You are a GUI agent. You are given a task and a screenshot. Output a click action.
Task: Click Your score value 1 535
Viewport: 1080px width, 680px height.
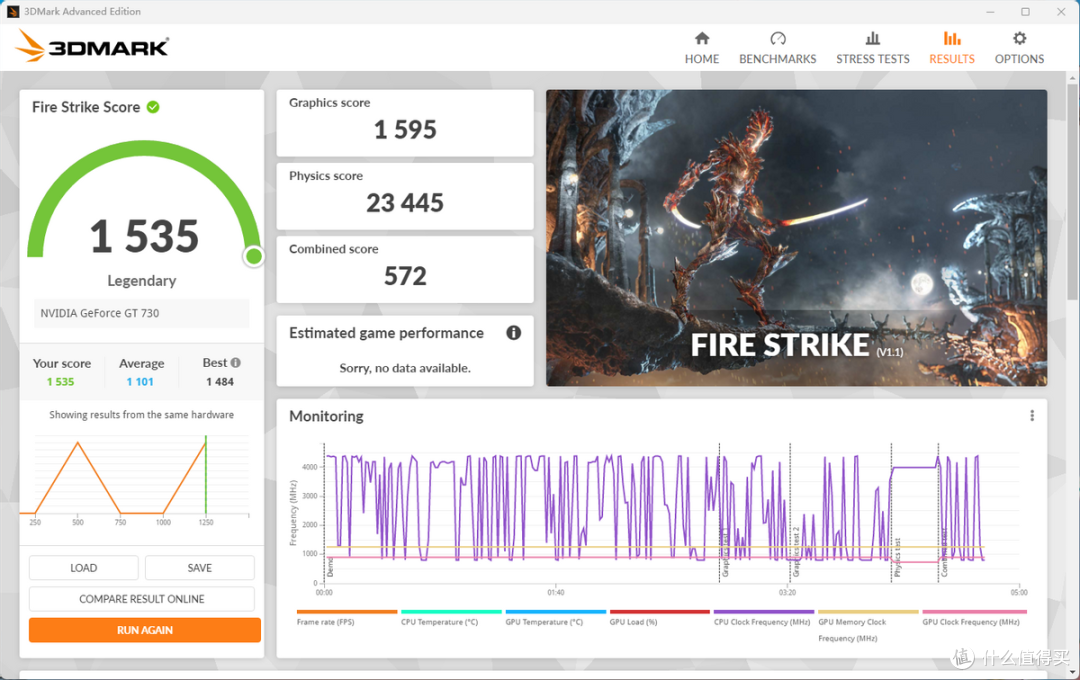click(x=61, y=382)
